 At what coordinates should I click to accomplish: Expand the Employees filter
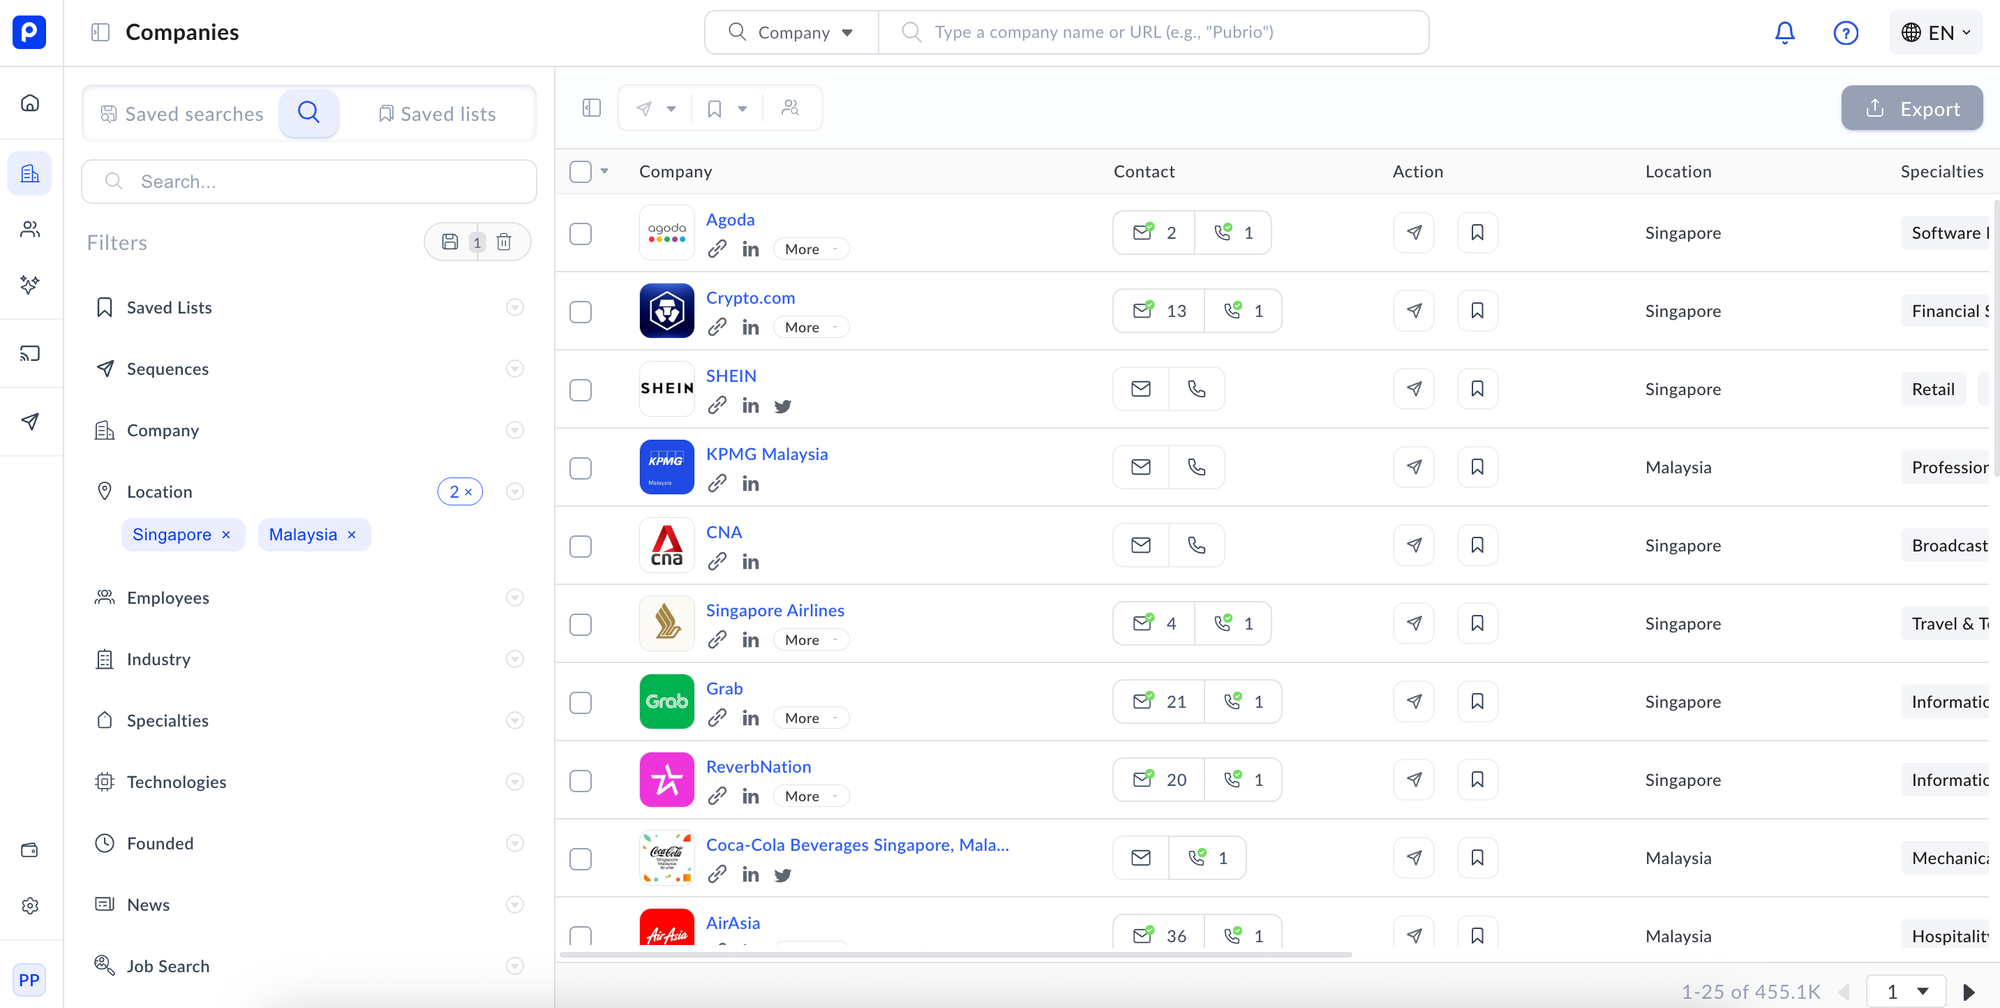point(515,598)
